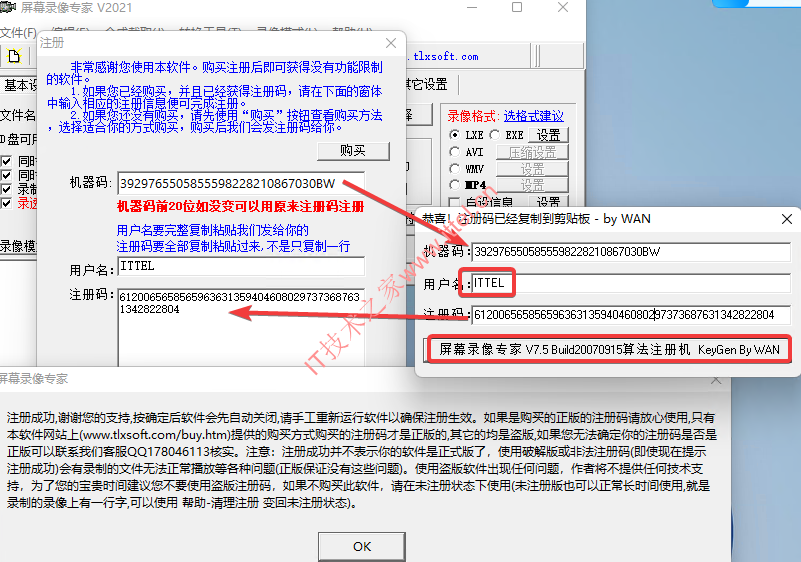Screen dimensions: 801x562
Task: Click the 机器码 field in registration dialog
Action: click(241, 183)
